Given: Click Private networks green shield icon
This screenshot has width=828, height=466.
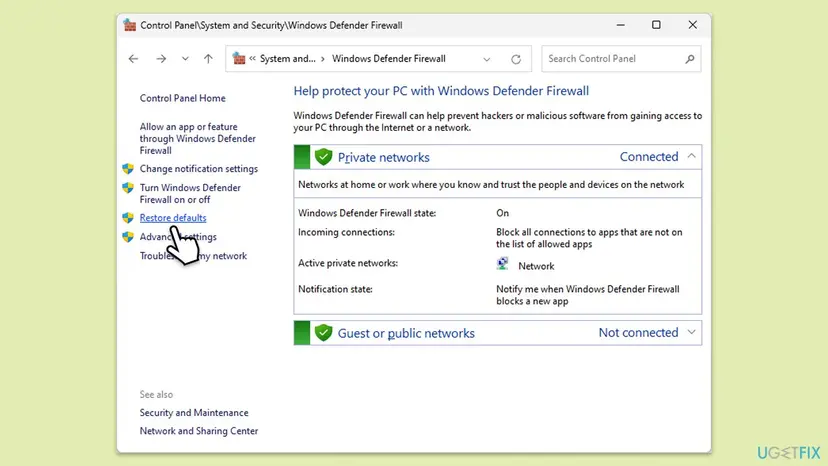Looking at the screenshot, I should [323, 157].
